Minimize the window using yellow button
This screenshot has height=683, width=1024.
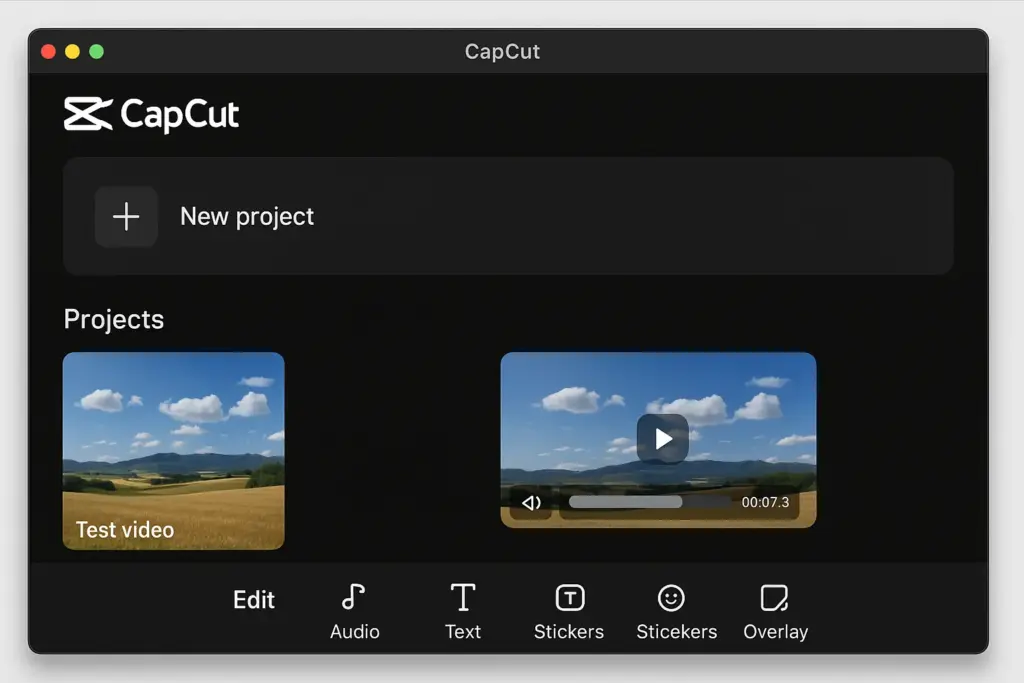[72, 52]
